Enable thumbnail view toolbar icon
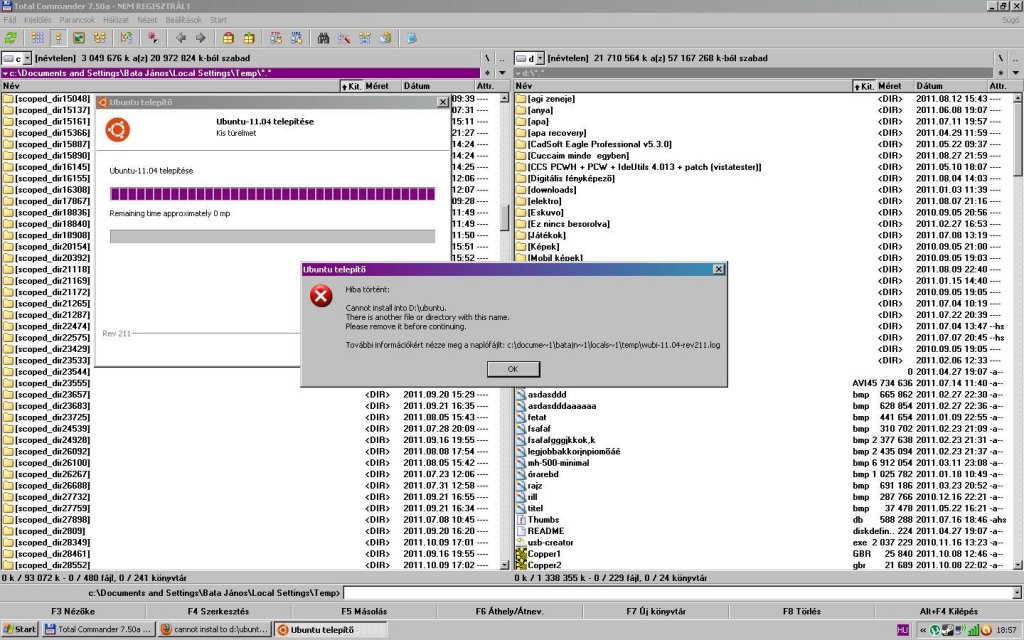The image size is (1024, 640). pyautogui.click(x=79, y=38)
